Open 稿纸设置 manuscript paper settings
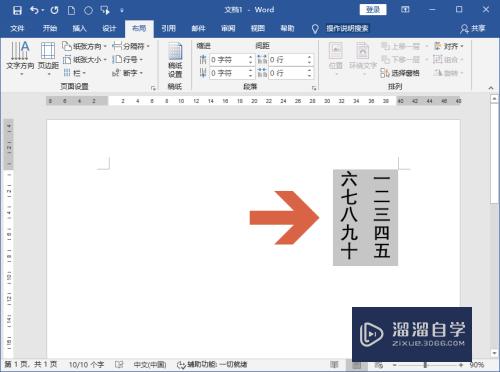500x372 pixels. click(175, 60)
